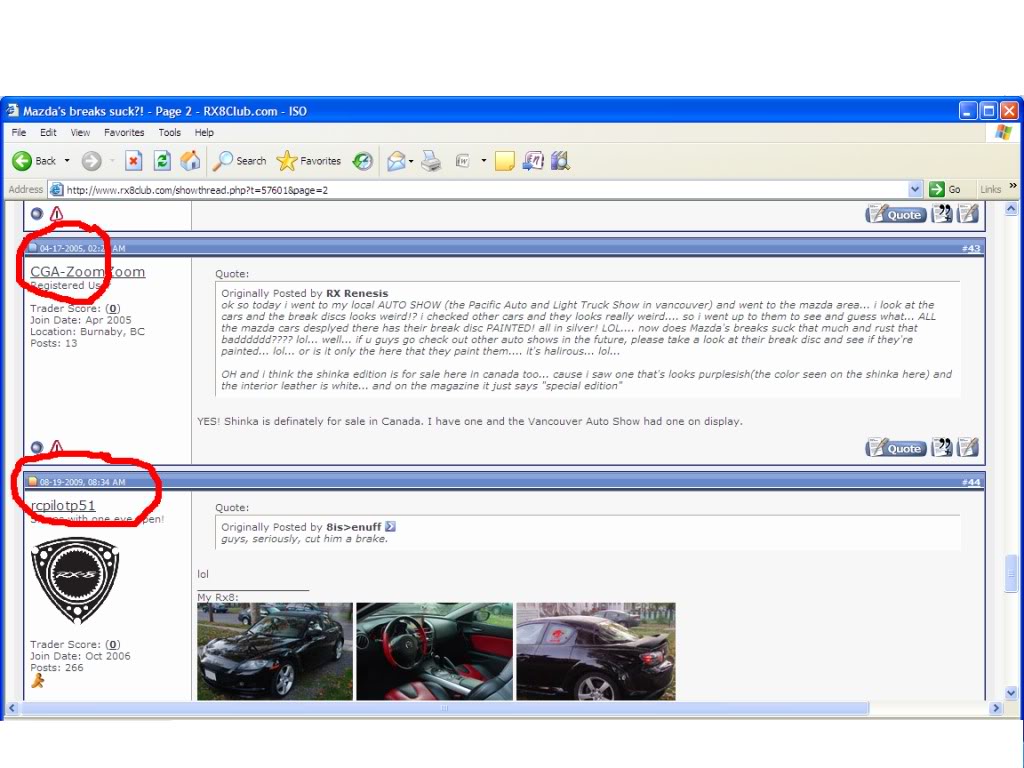Quick reply icon in post #43 footer
Viewport: 1024px width, 768px height.
[x=968, y=448]
